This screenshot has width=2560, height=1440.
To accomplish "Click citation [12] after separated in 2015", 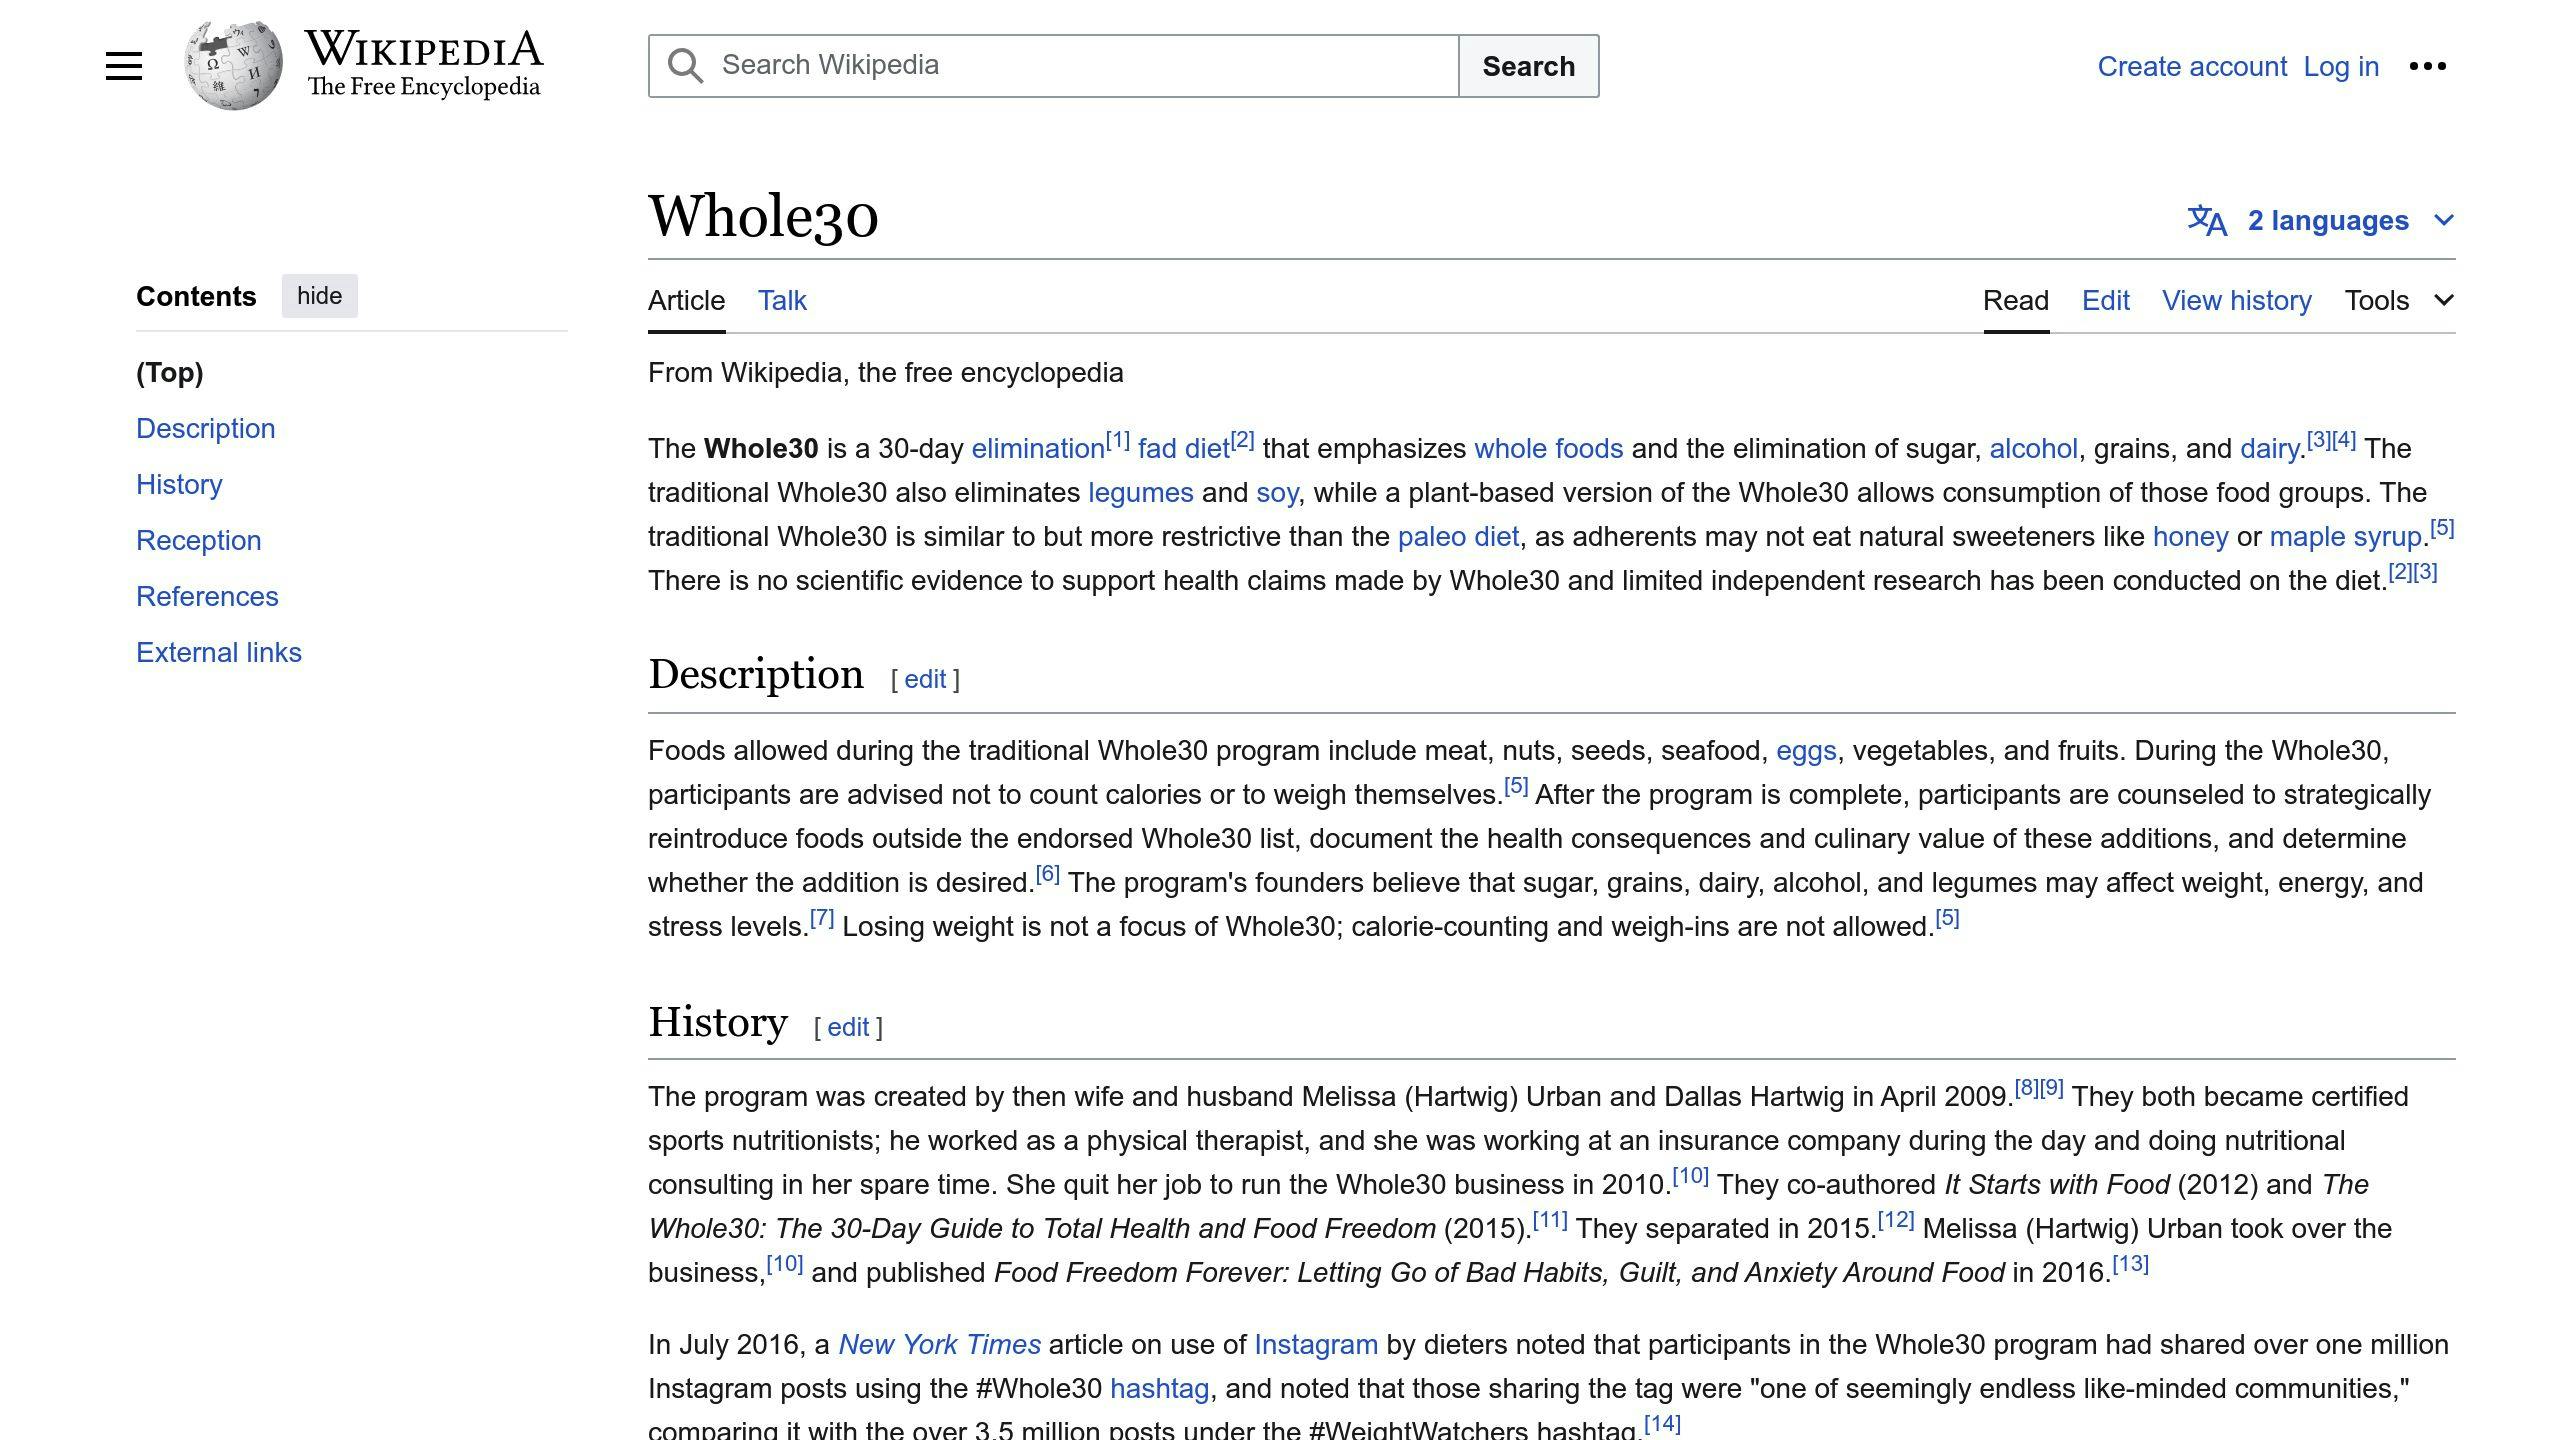I will [1896, 1220].
